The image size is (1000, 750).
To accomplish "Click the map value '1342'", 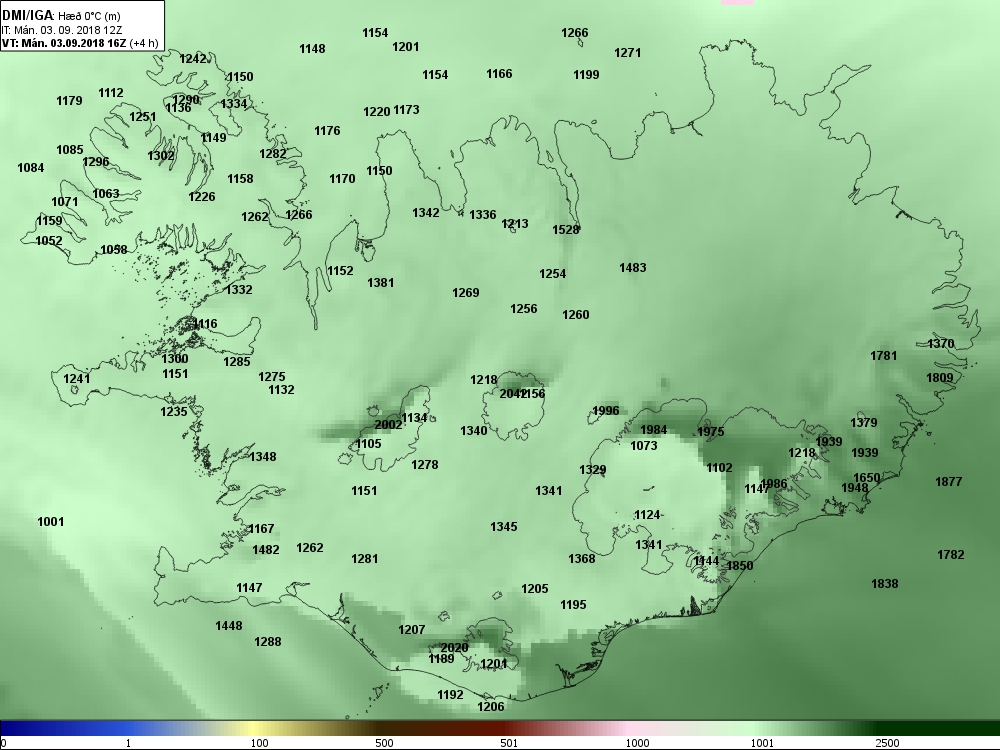I will click(425, 212).
